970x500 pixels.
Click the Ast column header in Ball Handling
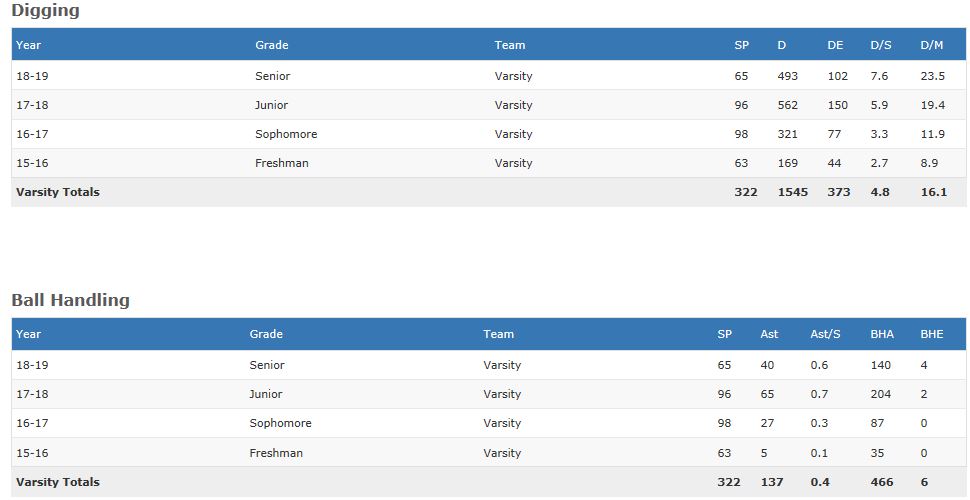[x=768, y=334]
